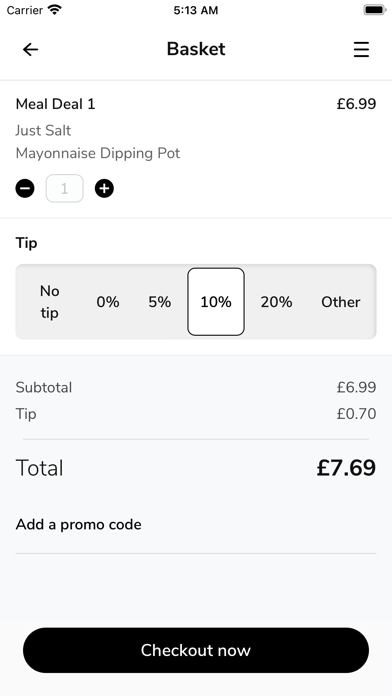Tap the £6.99 item price
This screenshot has width=392, height=696.
356,104
